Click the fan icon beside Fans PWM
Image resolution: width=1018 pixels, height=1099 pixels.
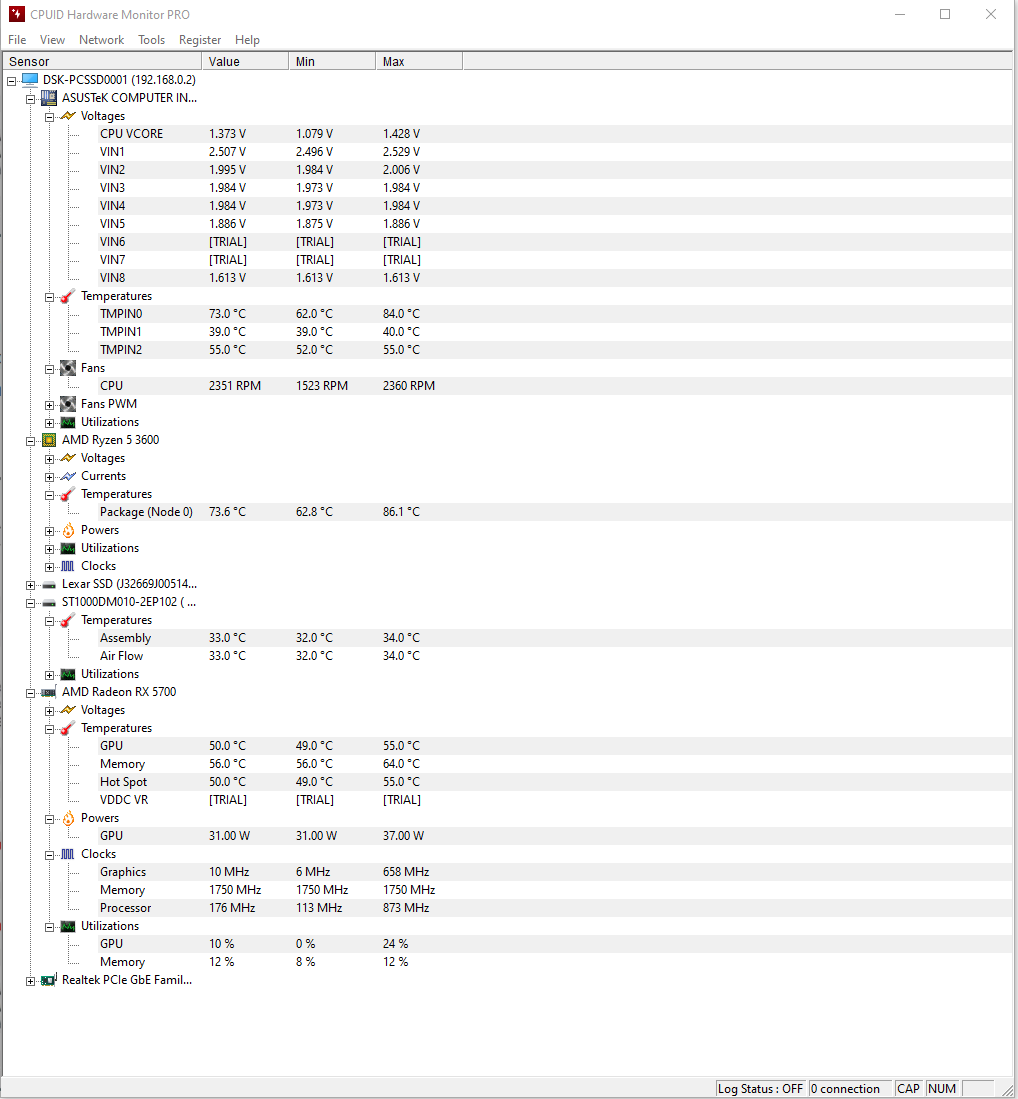[68, 404]
